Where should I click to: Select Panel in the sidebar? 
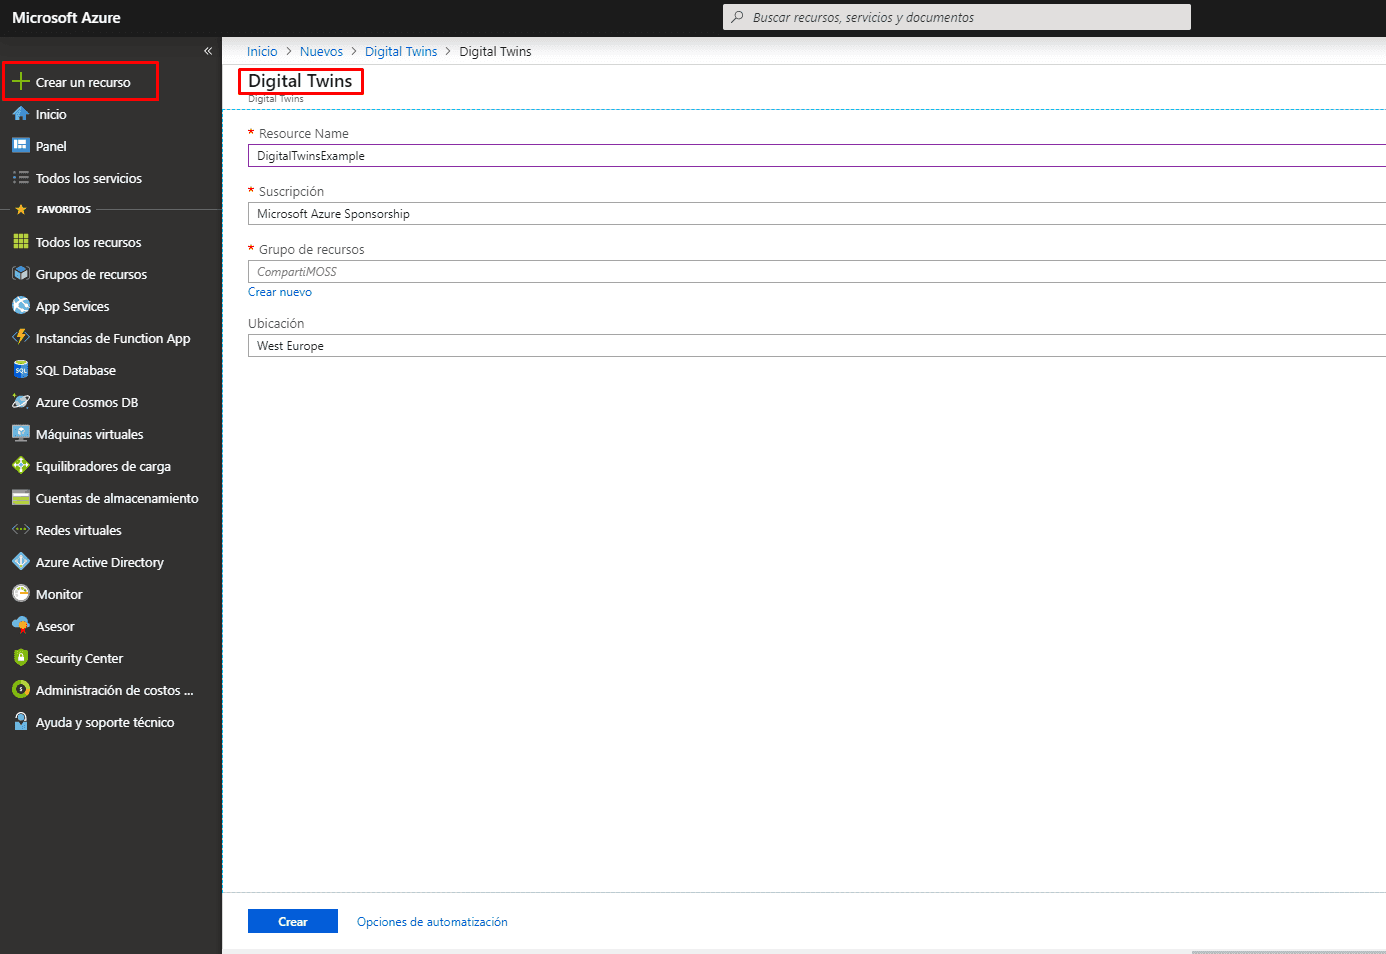click(51, 146)
